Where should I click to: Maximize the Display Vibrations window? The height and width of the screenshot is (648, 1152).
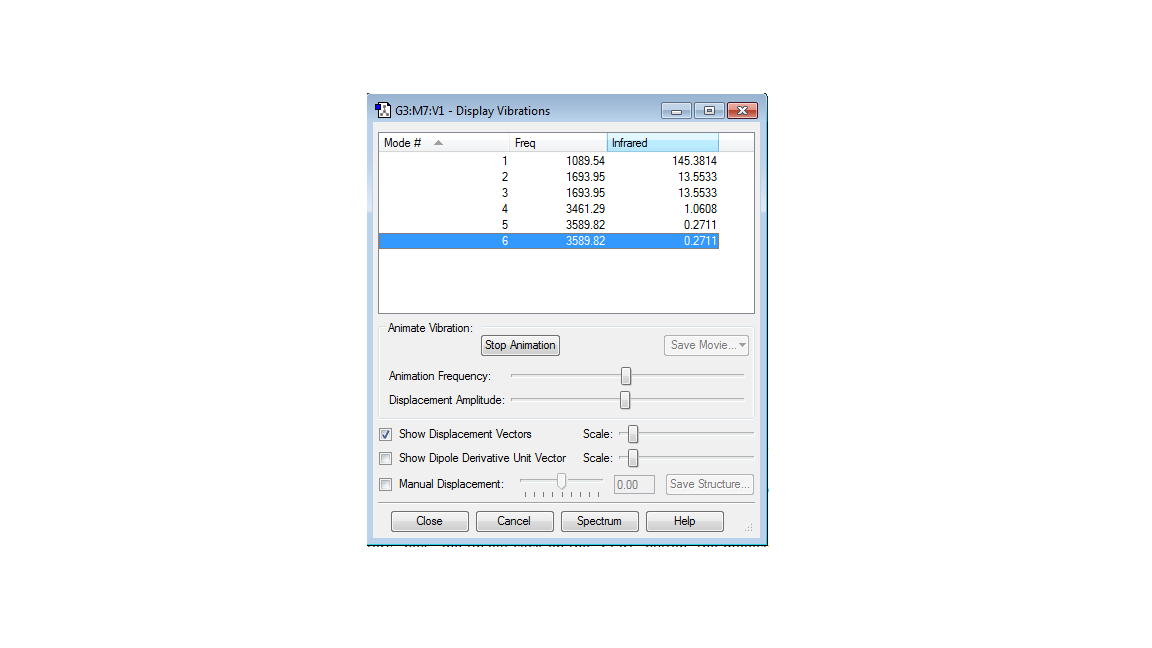(x=709, y=111)
